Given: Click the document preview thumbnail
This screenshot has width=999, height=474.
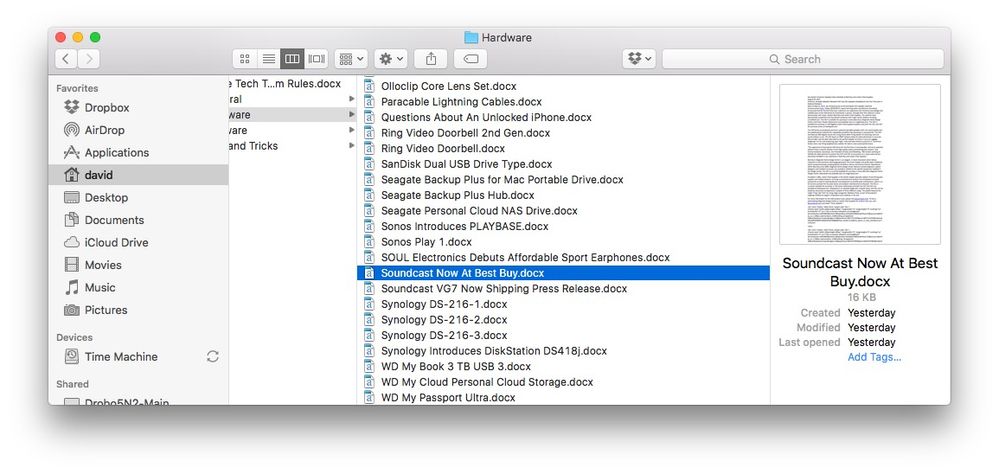Looking at the screenshot, I should [860, 164].
